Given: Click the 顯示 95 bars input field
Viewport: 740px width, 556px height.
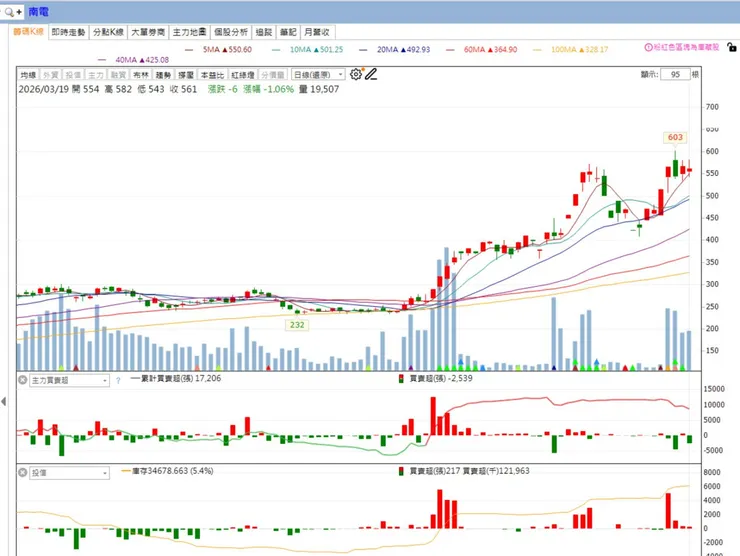Looking at the screenshot, I should point(675,75).
